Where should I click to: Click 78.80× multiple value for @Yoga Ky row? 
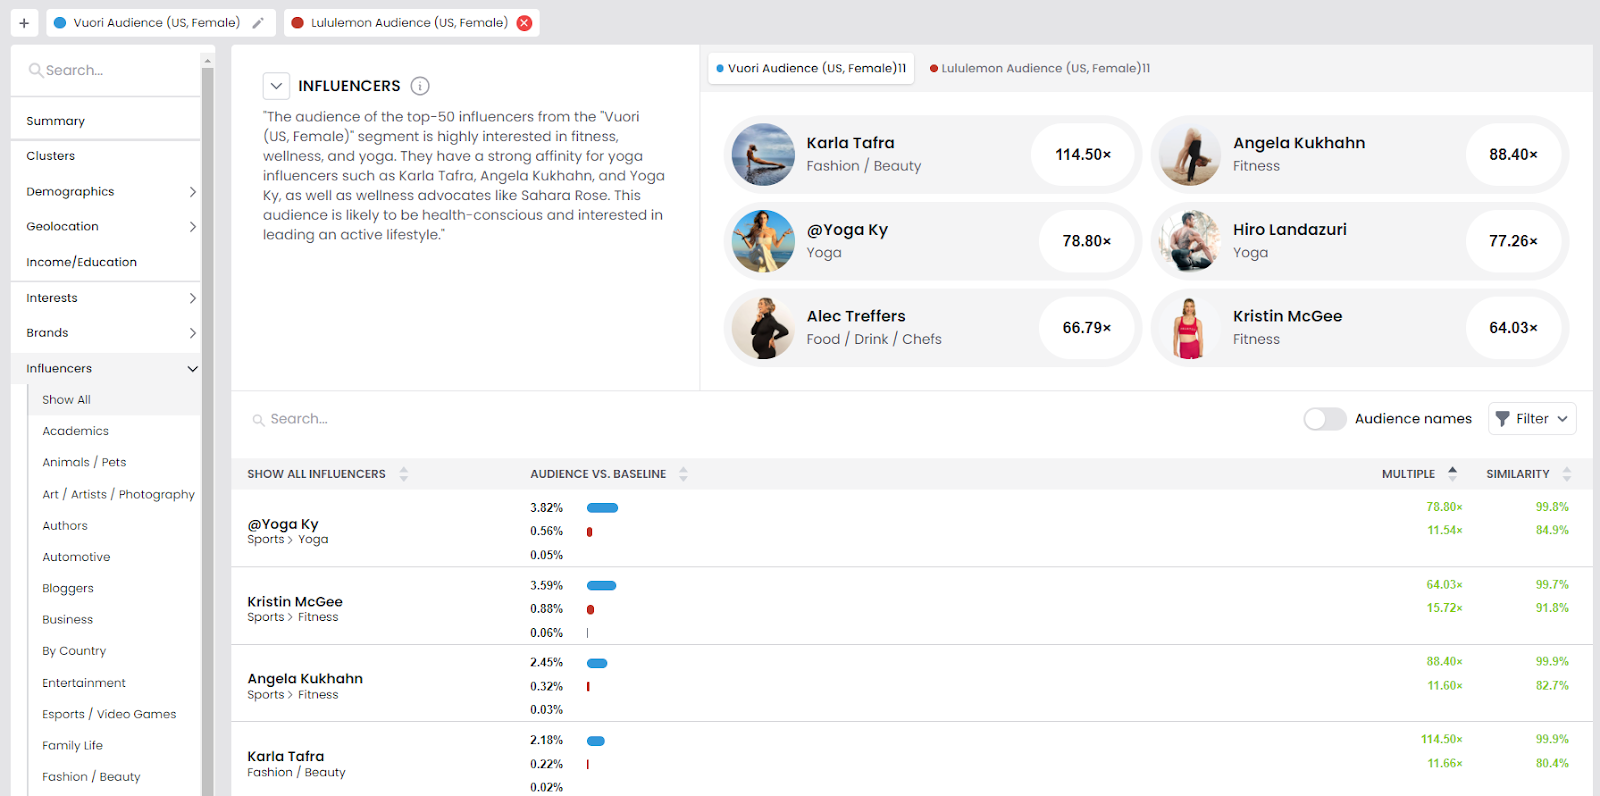(1444, 507)
